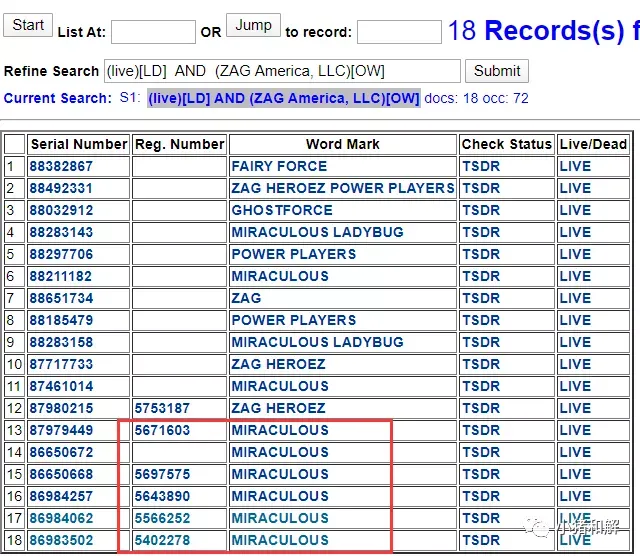This screenshot has width=640, height=556.
Task: Open serial number 88032912
Action: point(61,210)
